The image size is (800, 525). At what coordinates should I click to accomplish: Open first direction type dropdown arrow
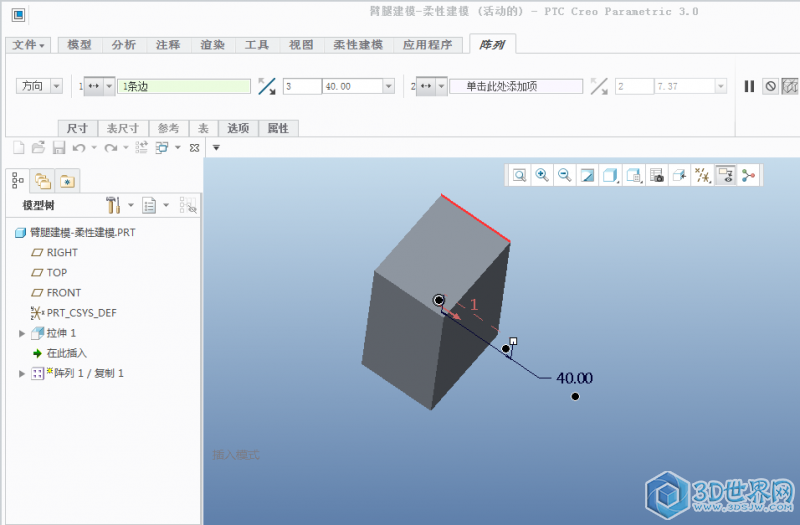click(x=109, y=86)
